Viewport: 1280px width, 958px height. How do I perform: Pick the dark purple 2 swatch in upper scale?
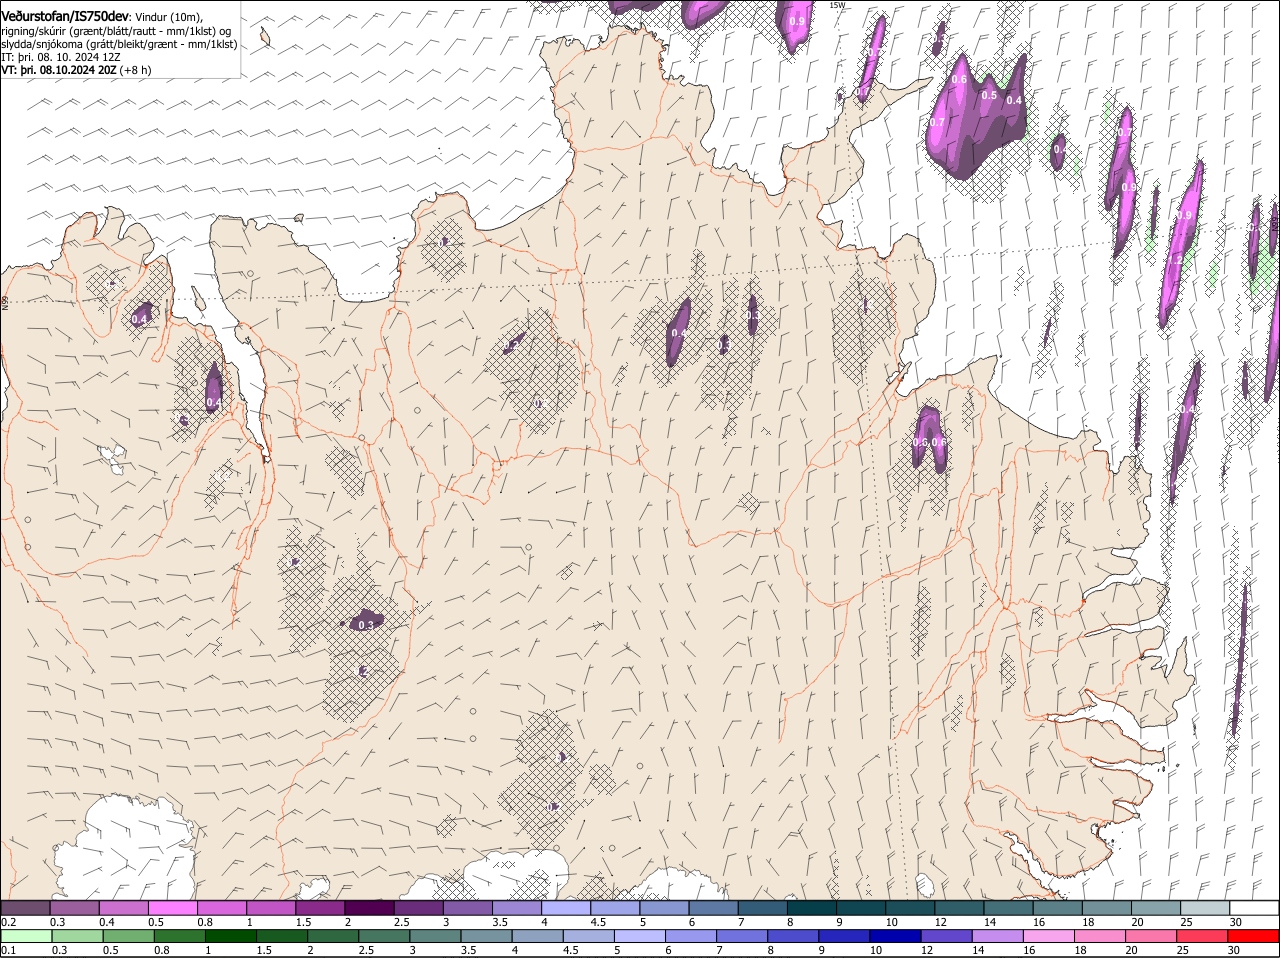pyautogui.click(x=368, y=907)
